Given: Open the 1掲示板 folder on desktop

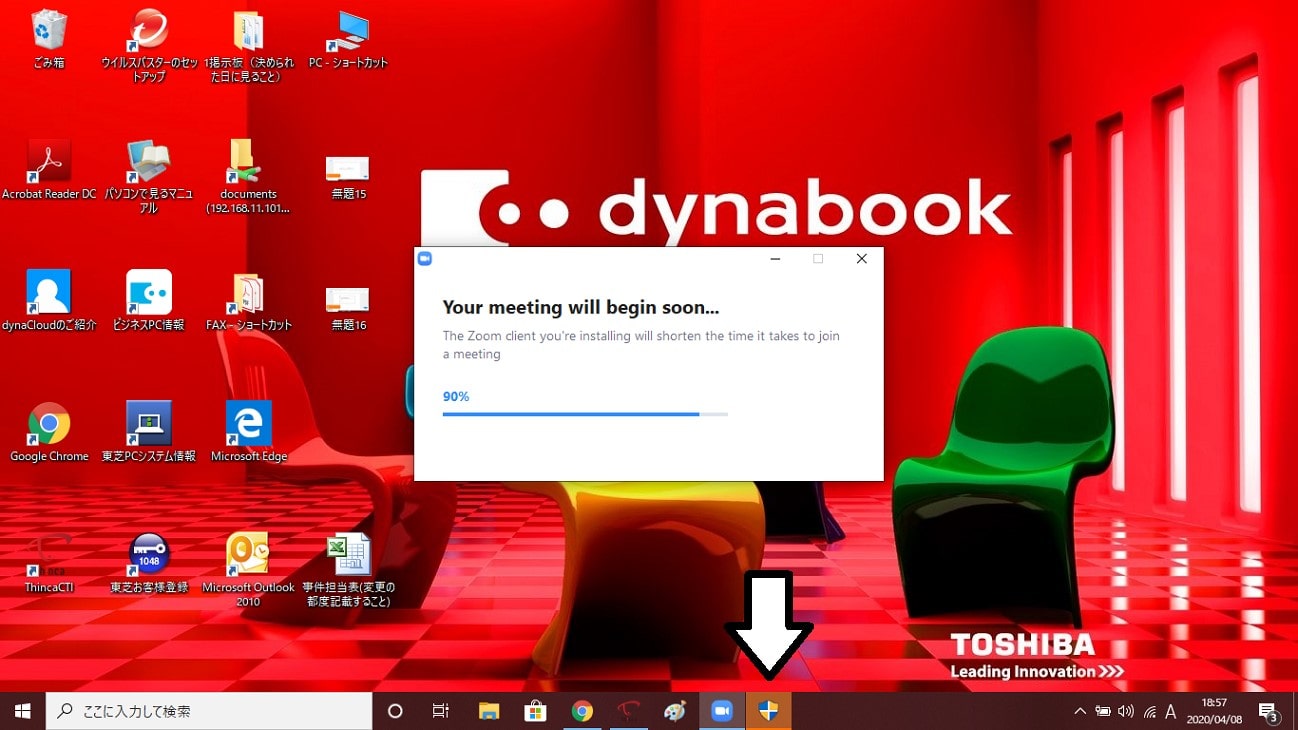Looking at the screenshot, I should click(248, 44).
